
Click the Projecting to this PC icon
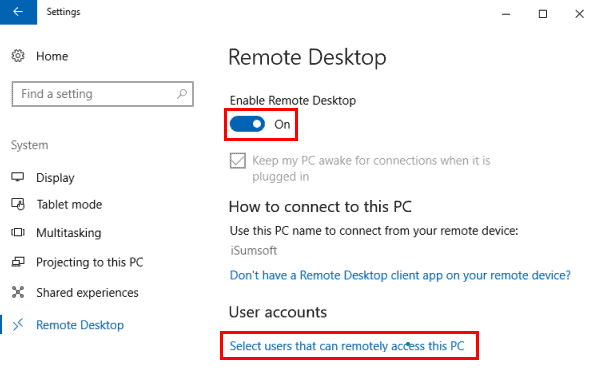(x=18, y=262)
